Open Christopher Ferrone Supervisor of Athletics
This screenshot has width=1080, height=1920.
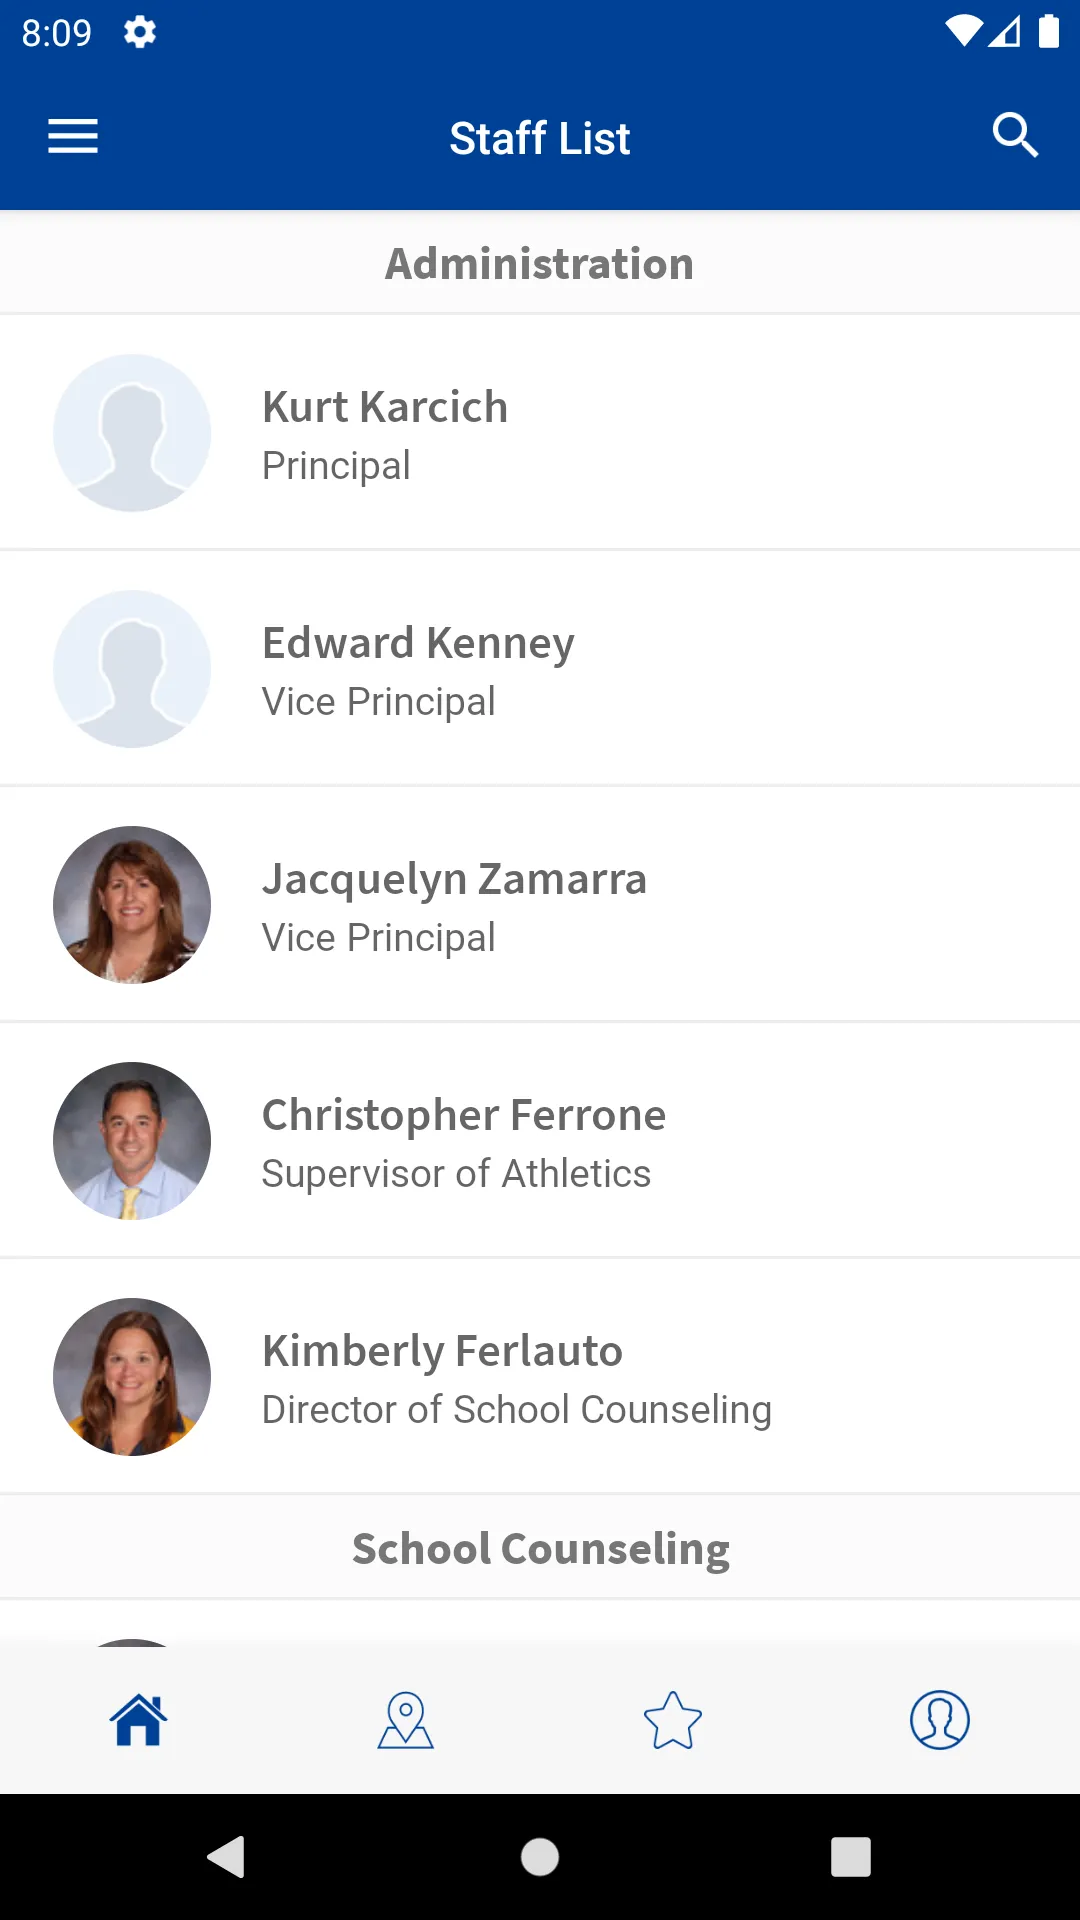[x=540, y=1140]
